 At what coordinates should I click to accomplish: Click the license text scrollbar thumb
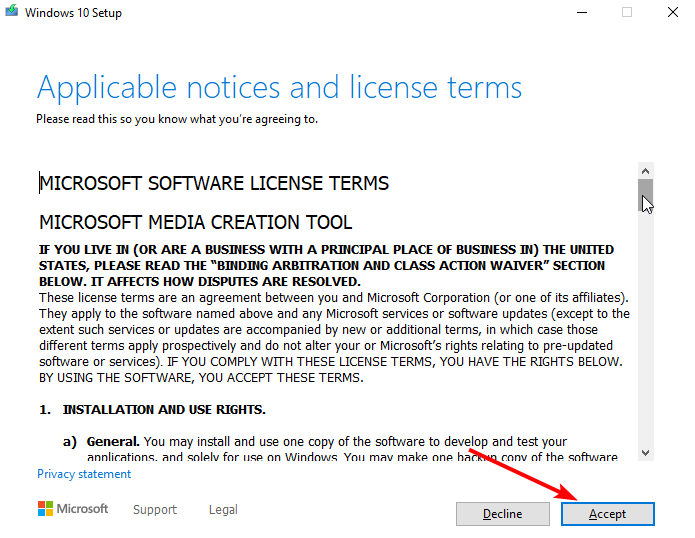[x=645, y=195]
